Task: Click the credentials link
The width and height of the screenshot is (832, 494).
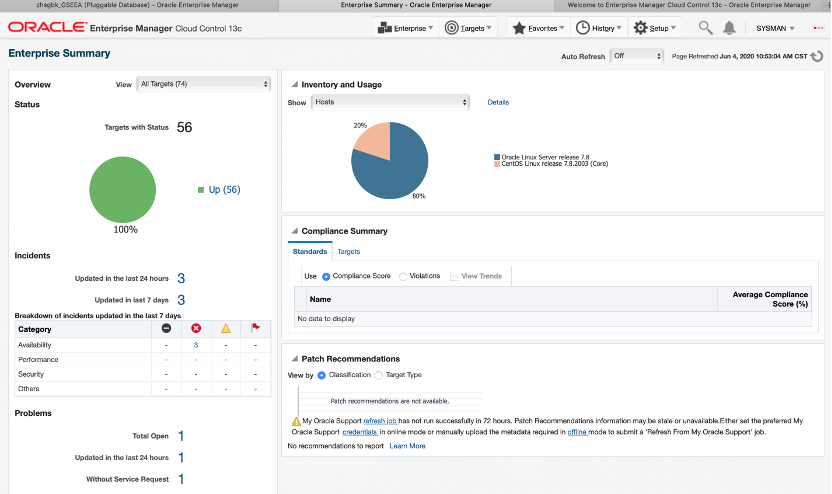Action: [x=360, y=432]
